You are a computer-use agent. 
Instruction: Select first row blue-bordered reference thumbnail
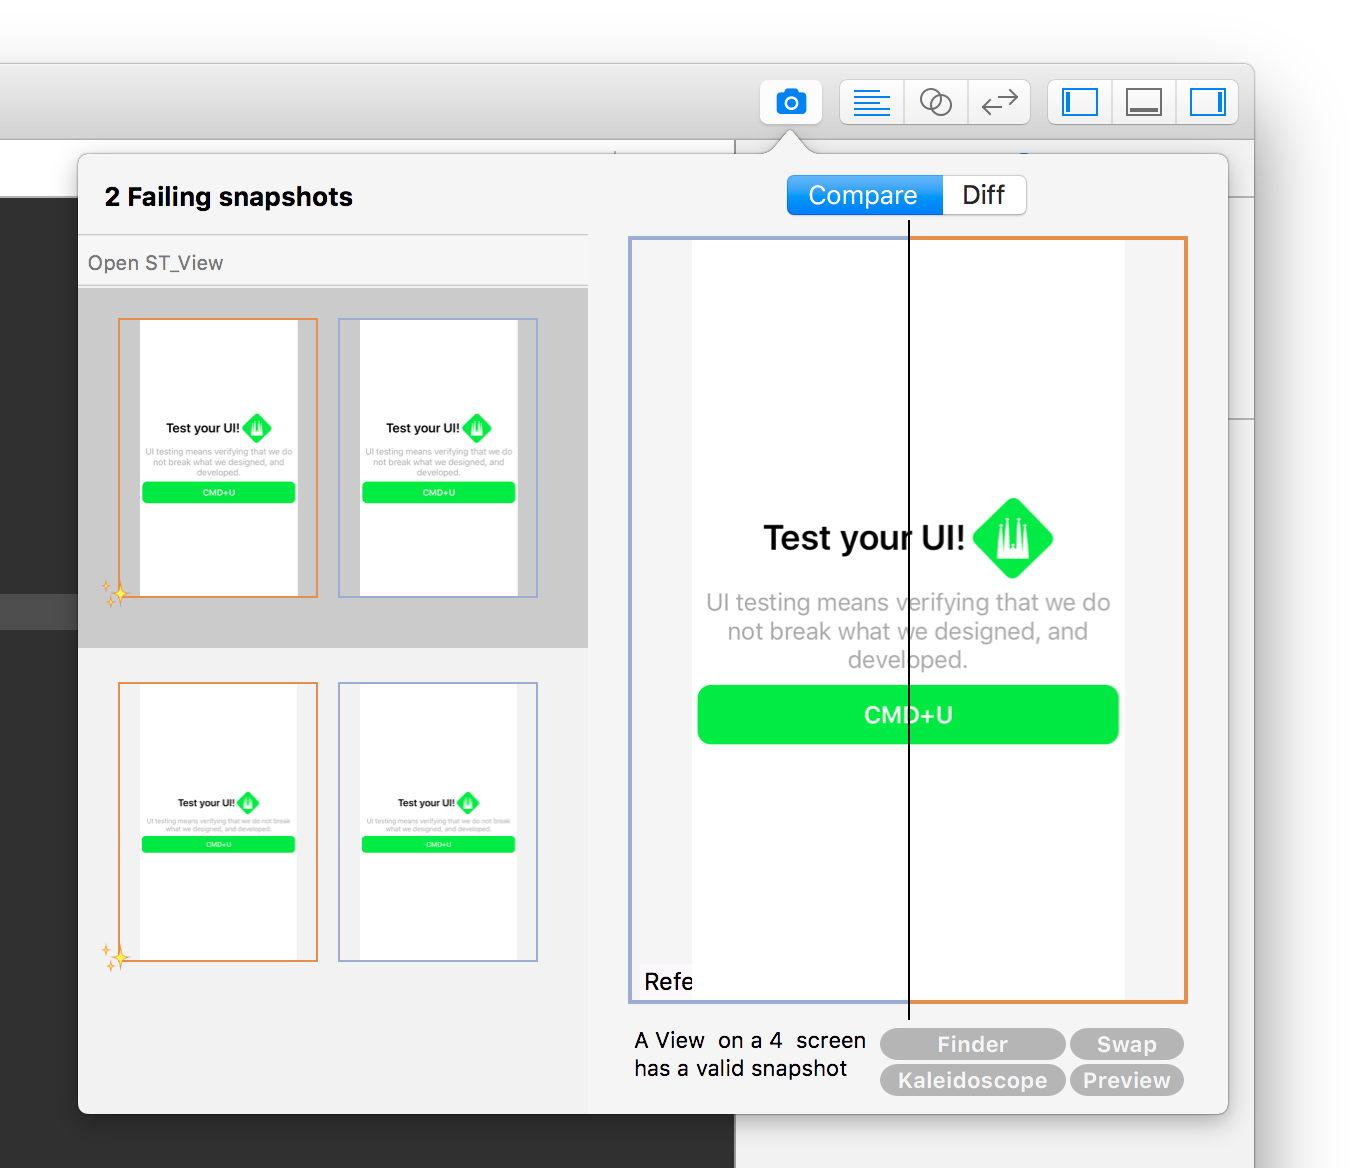438,458
